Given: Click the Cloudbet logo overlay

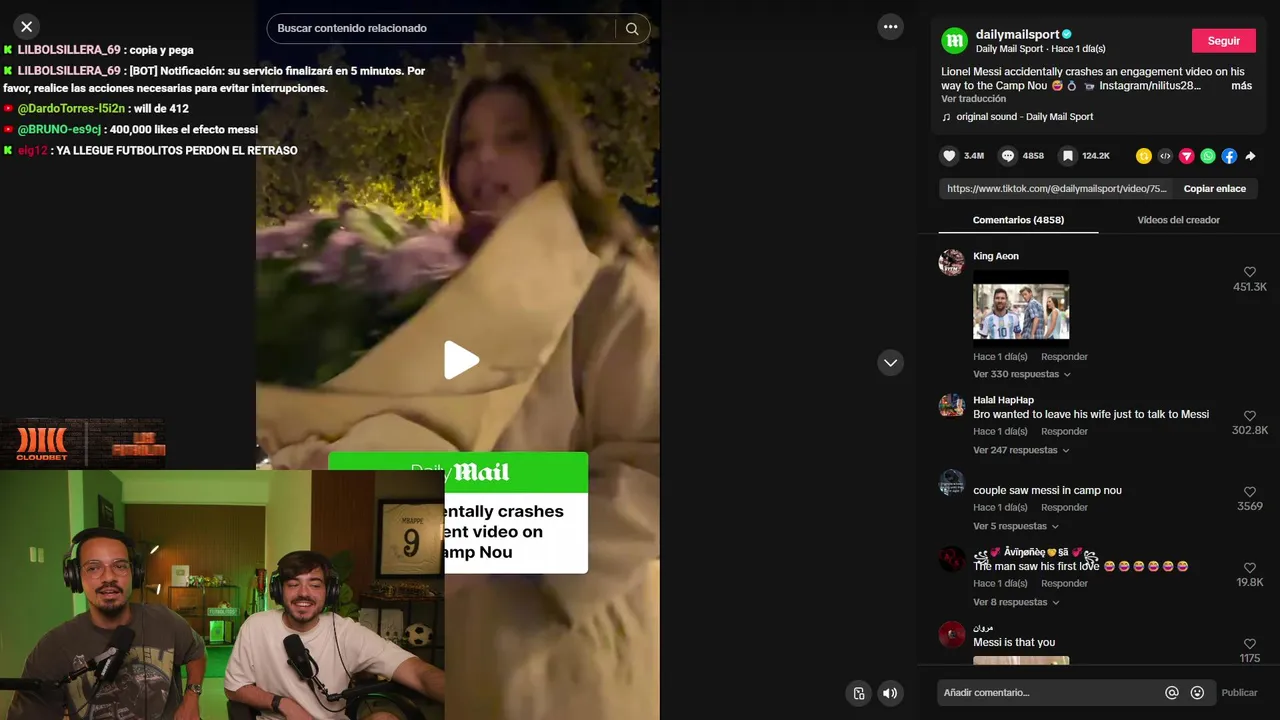Looking at the screenshot, I should pyautogui.click(x=40, y=444).
